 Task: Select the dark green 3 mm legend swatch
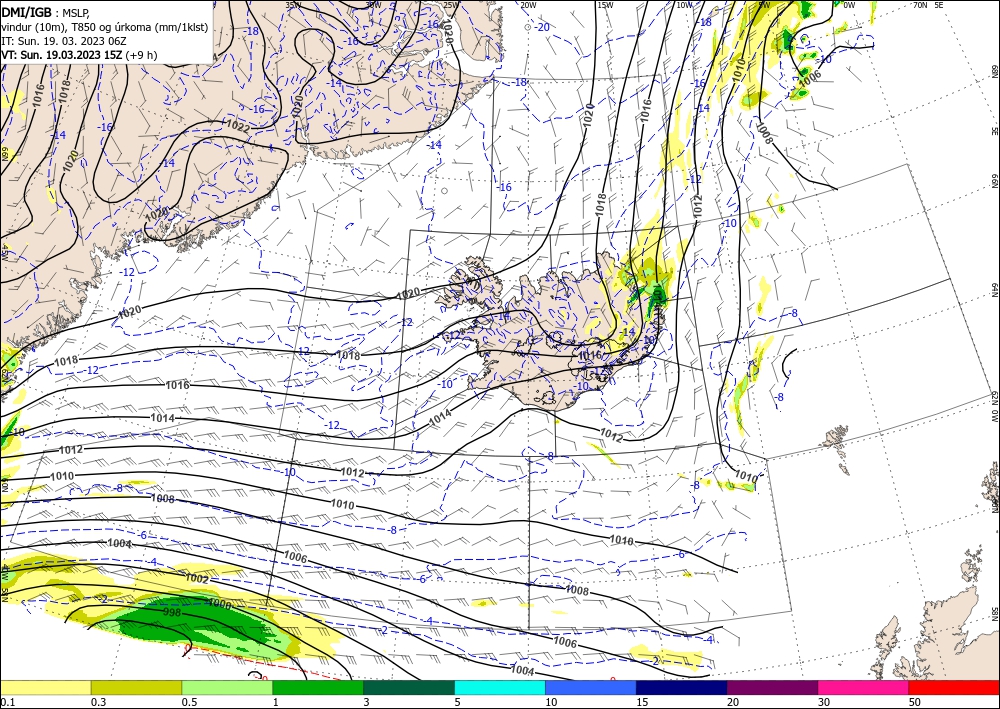(x=409, y=687)
